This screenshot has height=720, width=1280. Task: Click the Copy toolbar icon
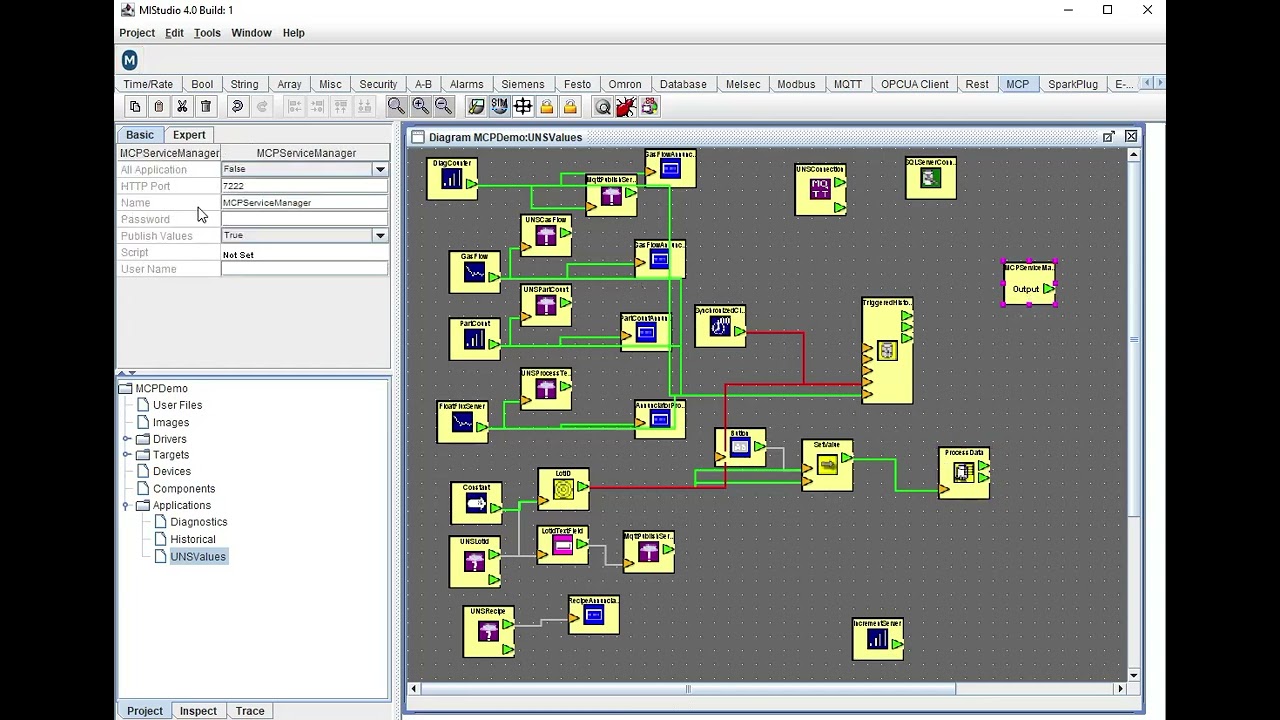[x=135, y=107]
